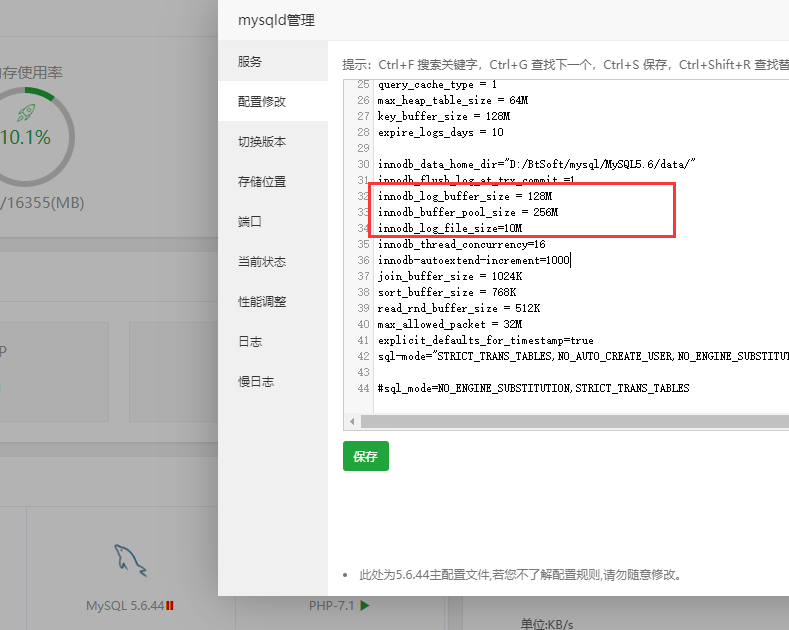
Task: Click line 44 commented #sql_mode line
Action: coord(533,388)
